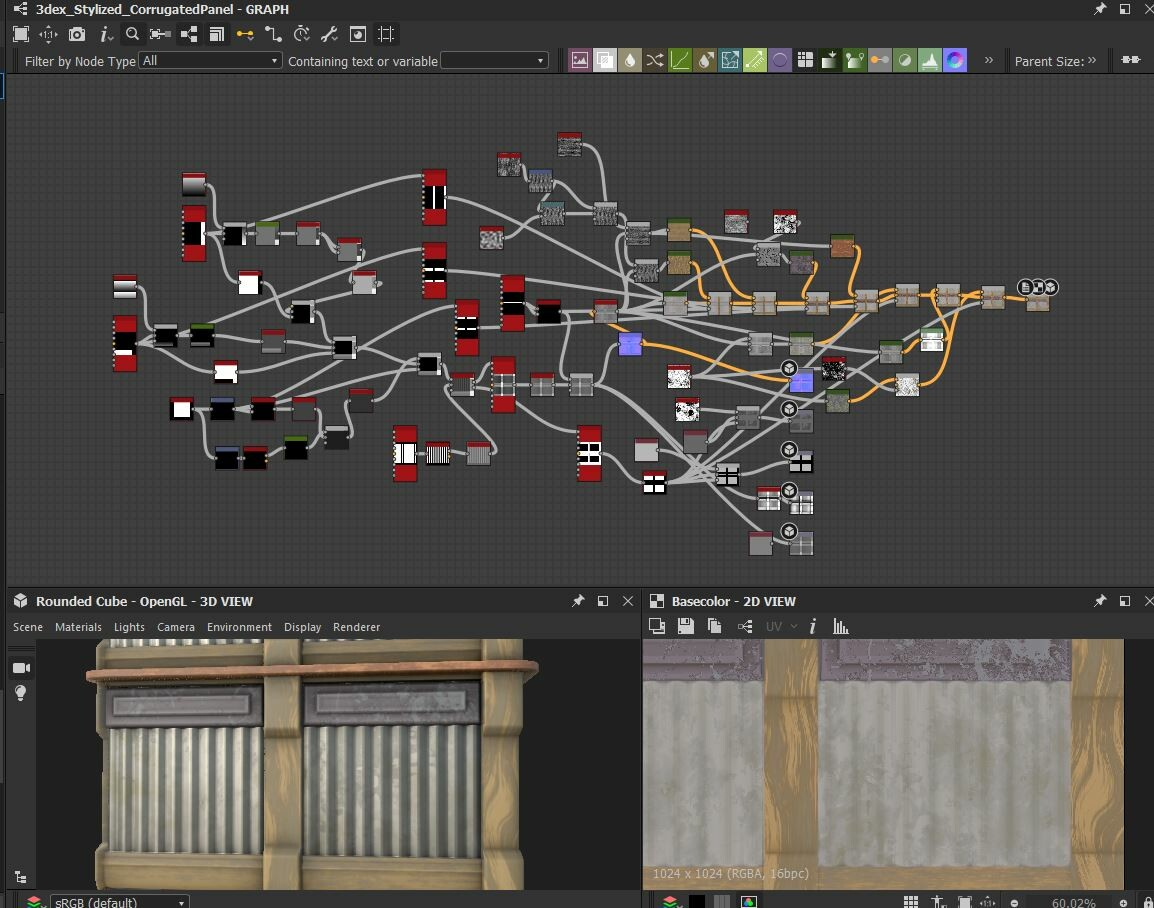This screenshot has width=1154, height=908.
Task: Click the wrench settings icon in graph toolbar
Action: tap(328, 33)
